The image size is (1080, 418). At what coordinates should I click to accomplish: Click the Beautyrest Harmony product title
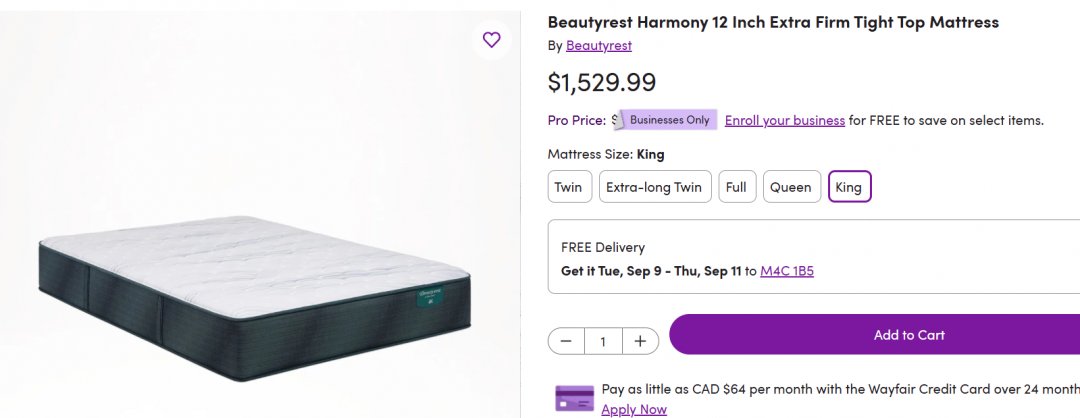773,22
